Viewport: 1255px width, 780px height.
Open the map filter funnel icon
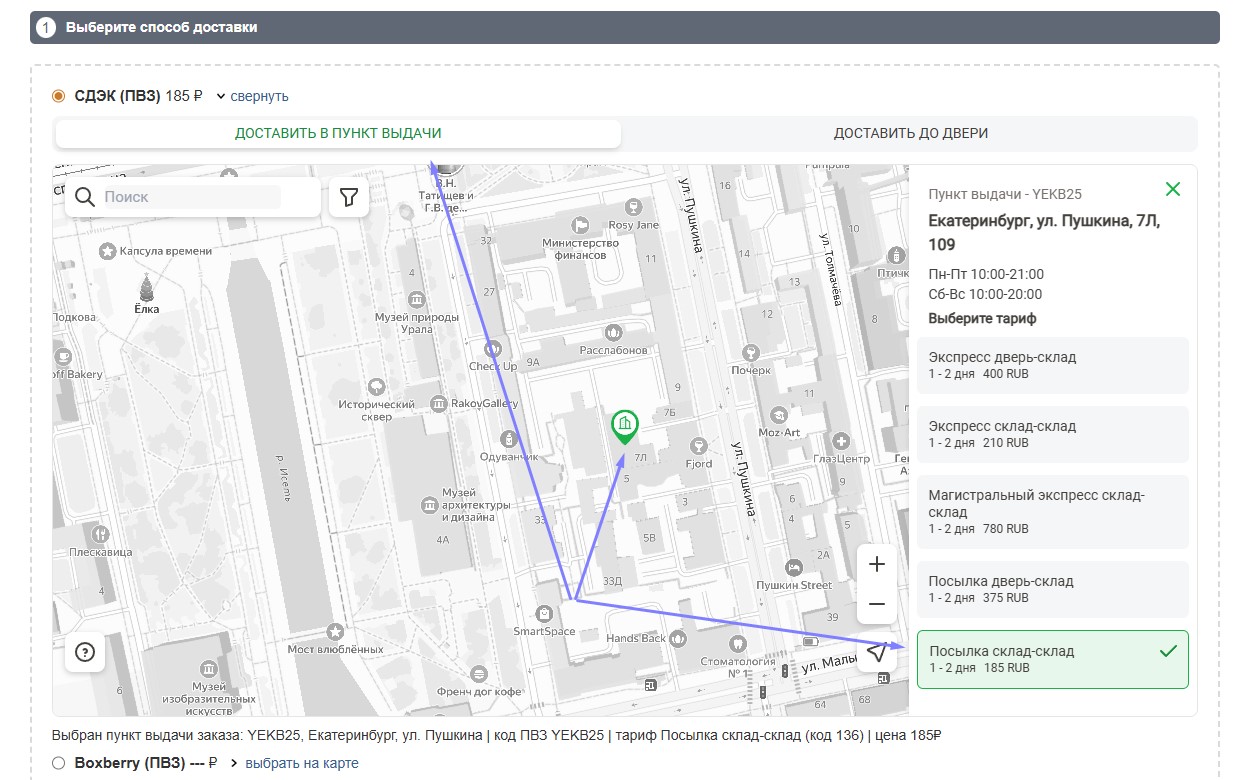pos(348,197)
